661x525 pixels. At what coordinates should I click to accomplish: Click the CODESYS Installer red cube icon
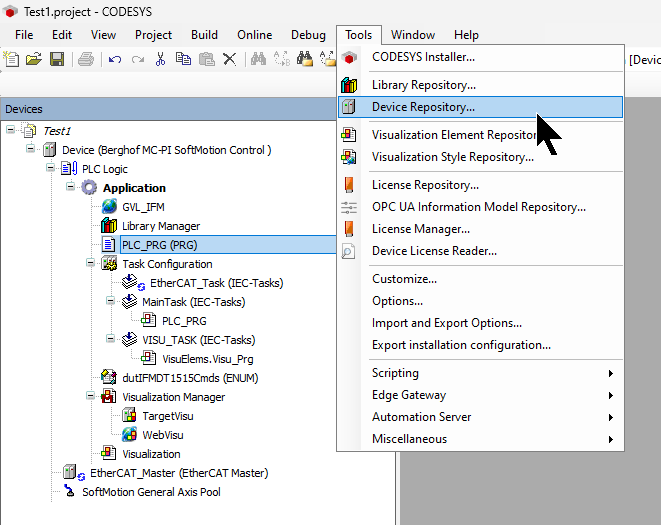(x=349, y=57)
